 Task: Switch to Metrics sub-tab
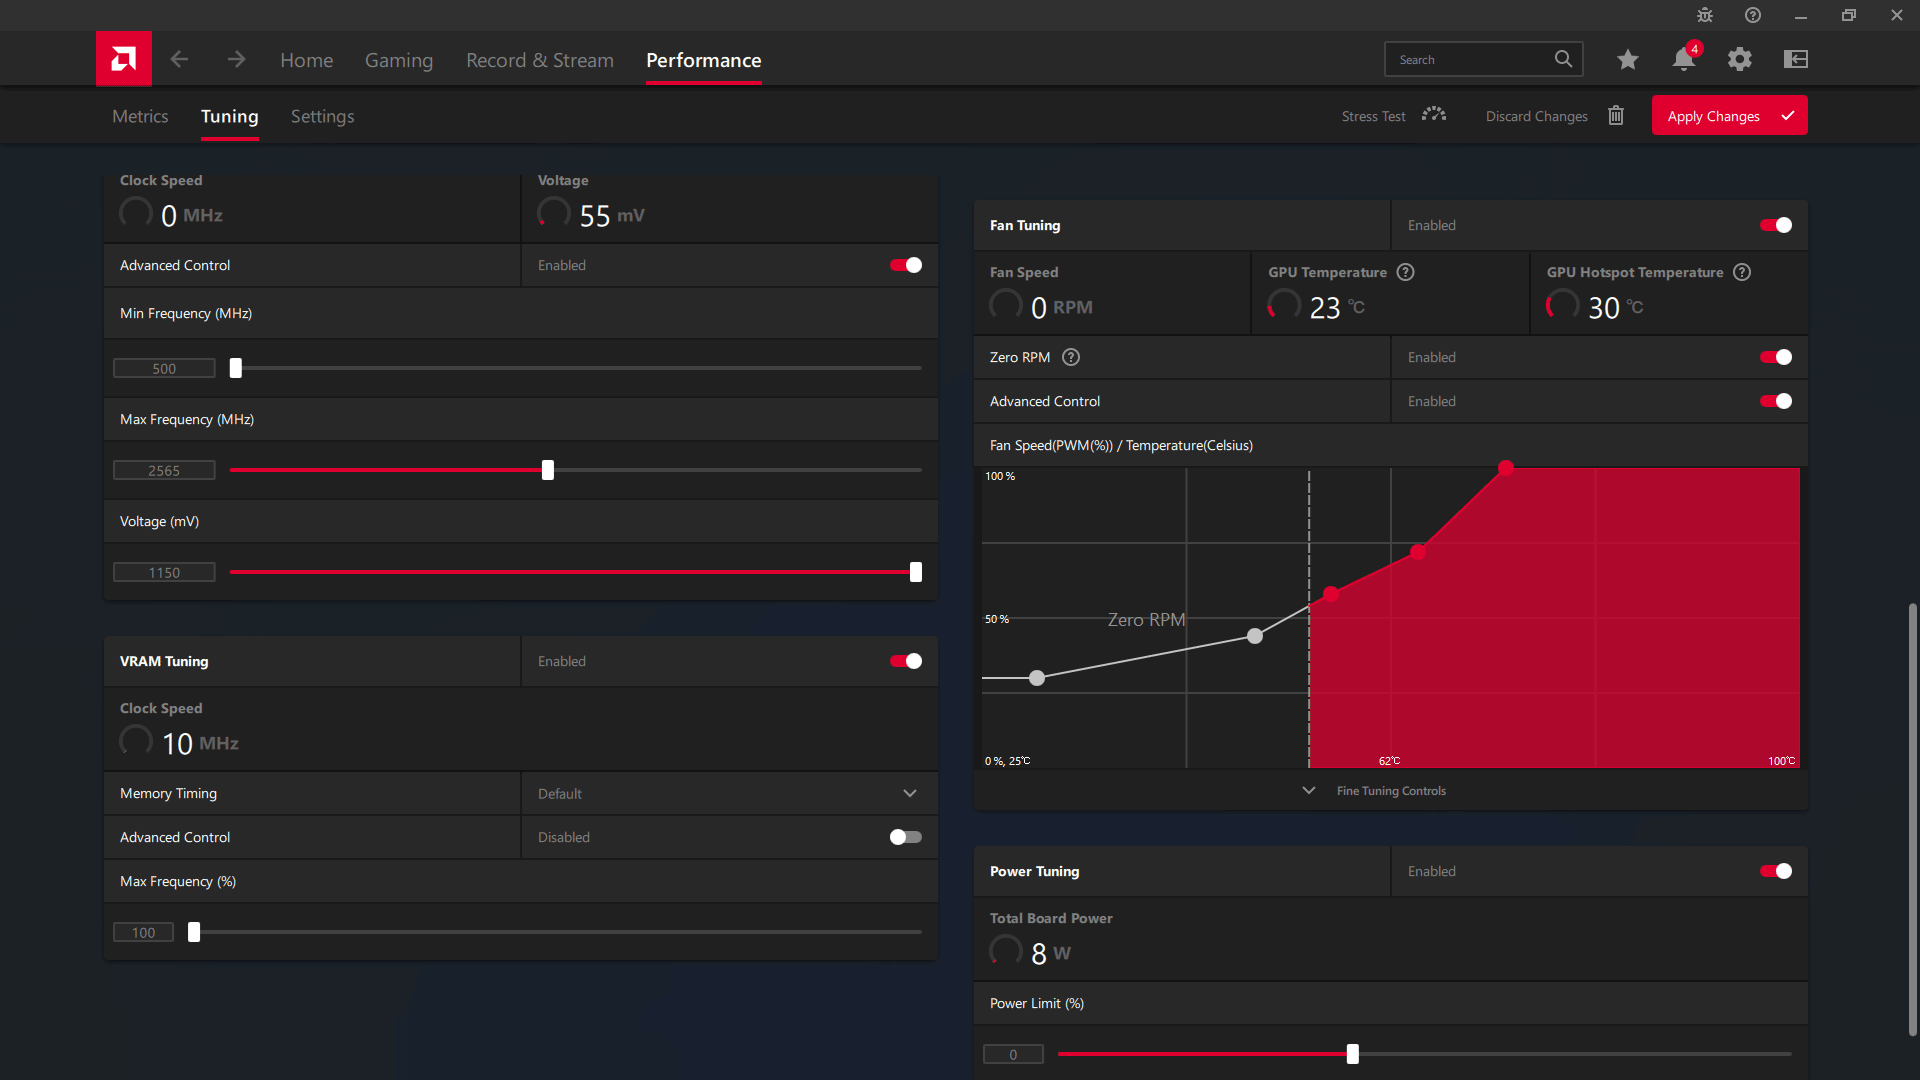click(x=140, y=116)
